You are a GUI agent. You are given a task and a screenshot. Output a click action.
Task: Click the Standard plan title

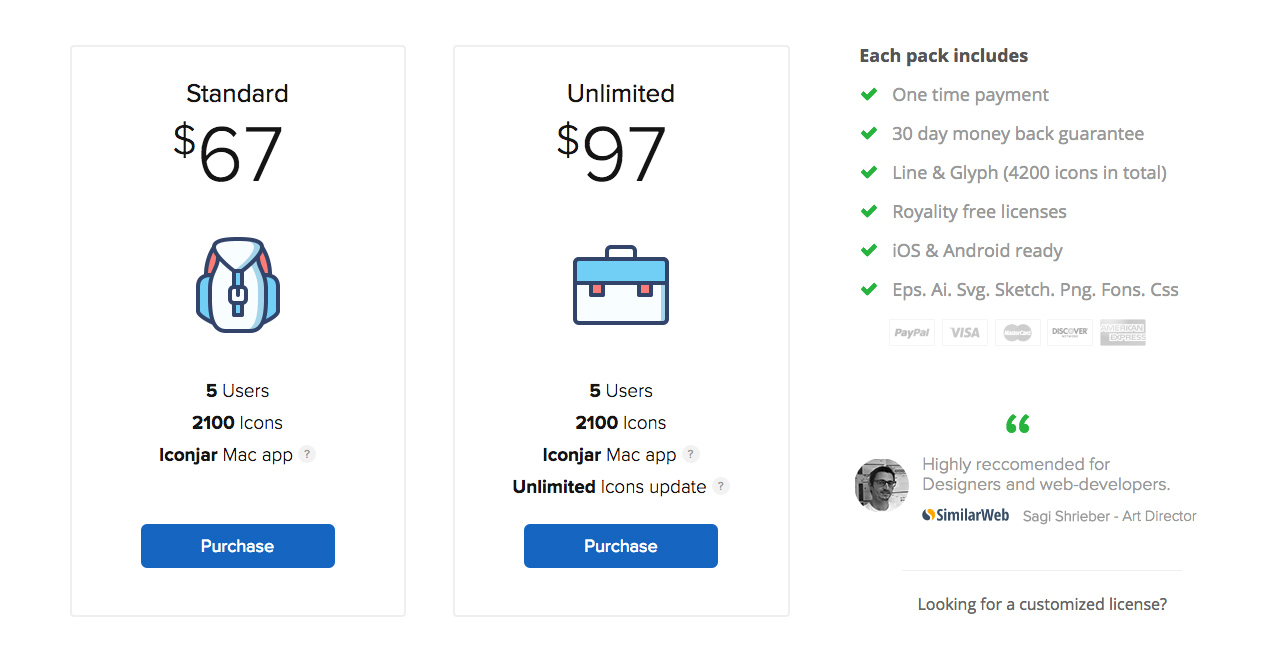[x=237, y=93]
